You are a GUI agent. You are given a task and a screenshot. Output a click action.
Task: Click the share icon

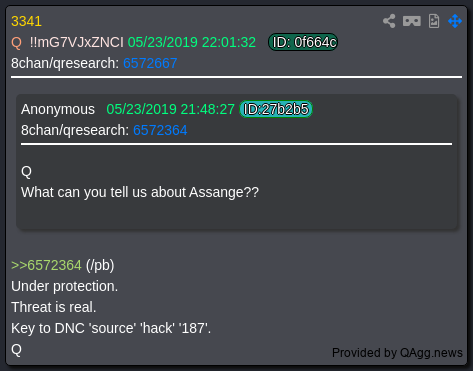pyautogui.click(x=389, y=21)
